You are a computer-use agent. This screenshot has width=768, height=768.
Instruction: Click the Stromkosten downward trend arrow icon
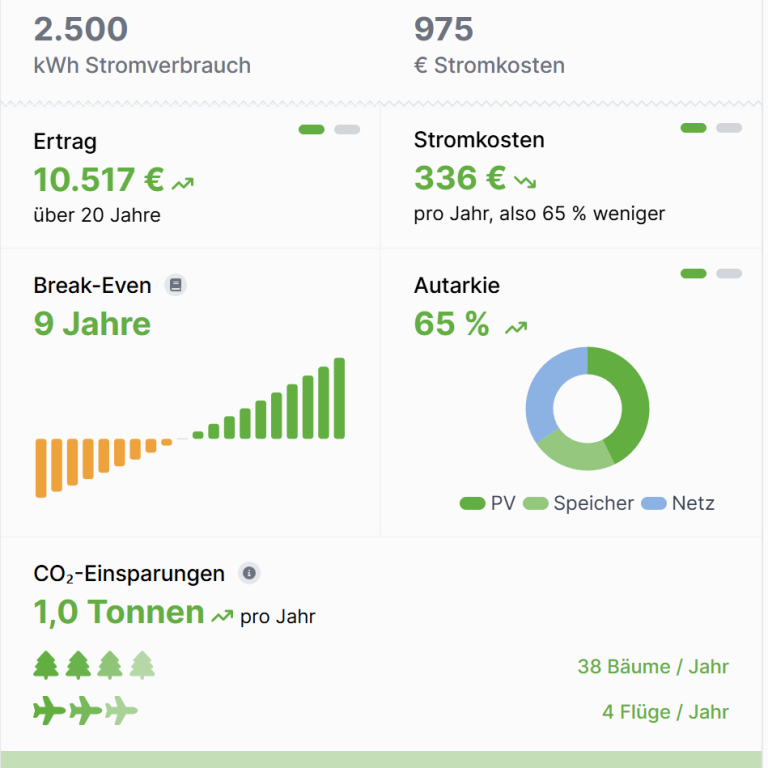[525, 182]
